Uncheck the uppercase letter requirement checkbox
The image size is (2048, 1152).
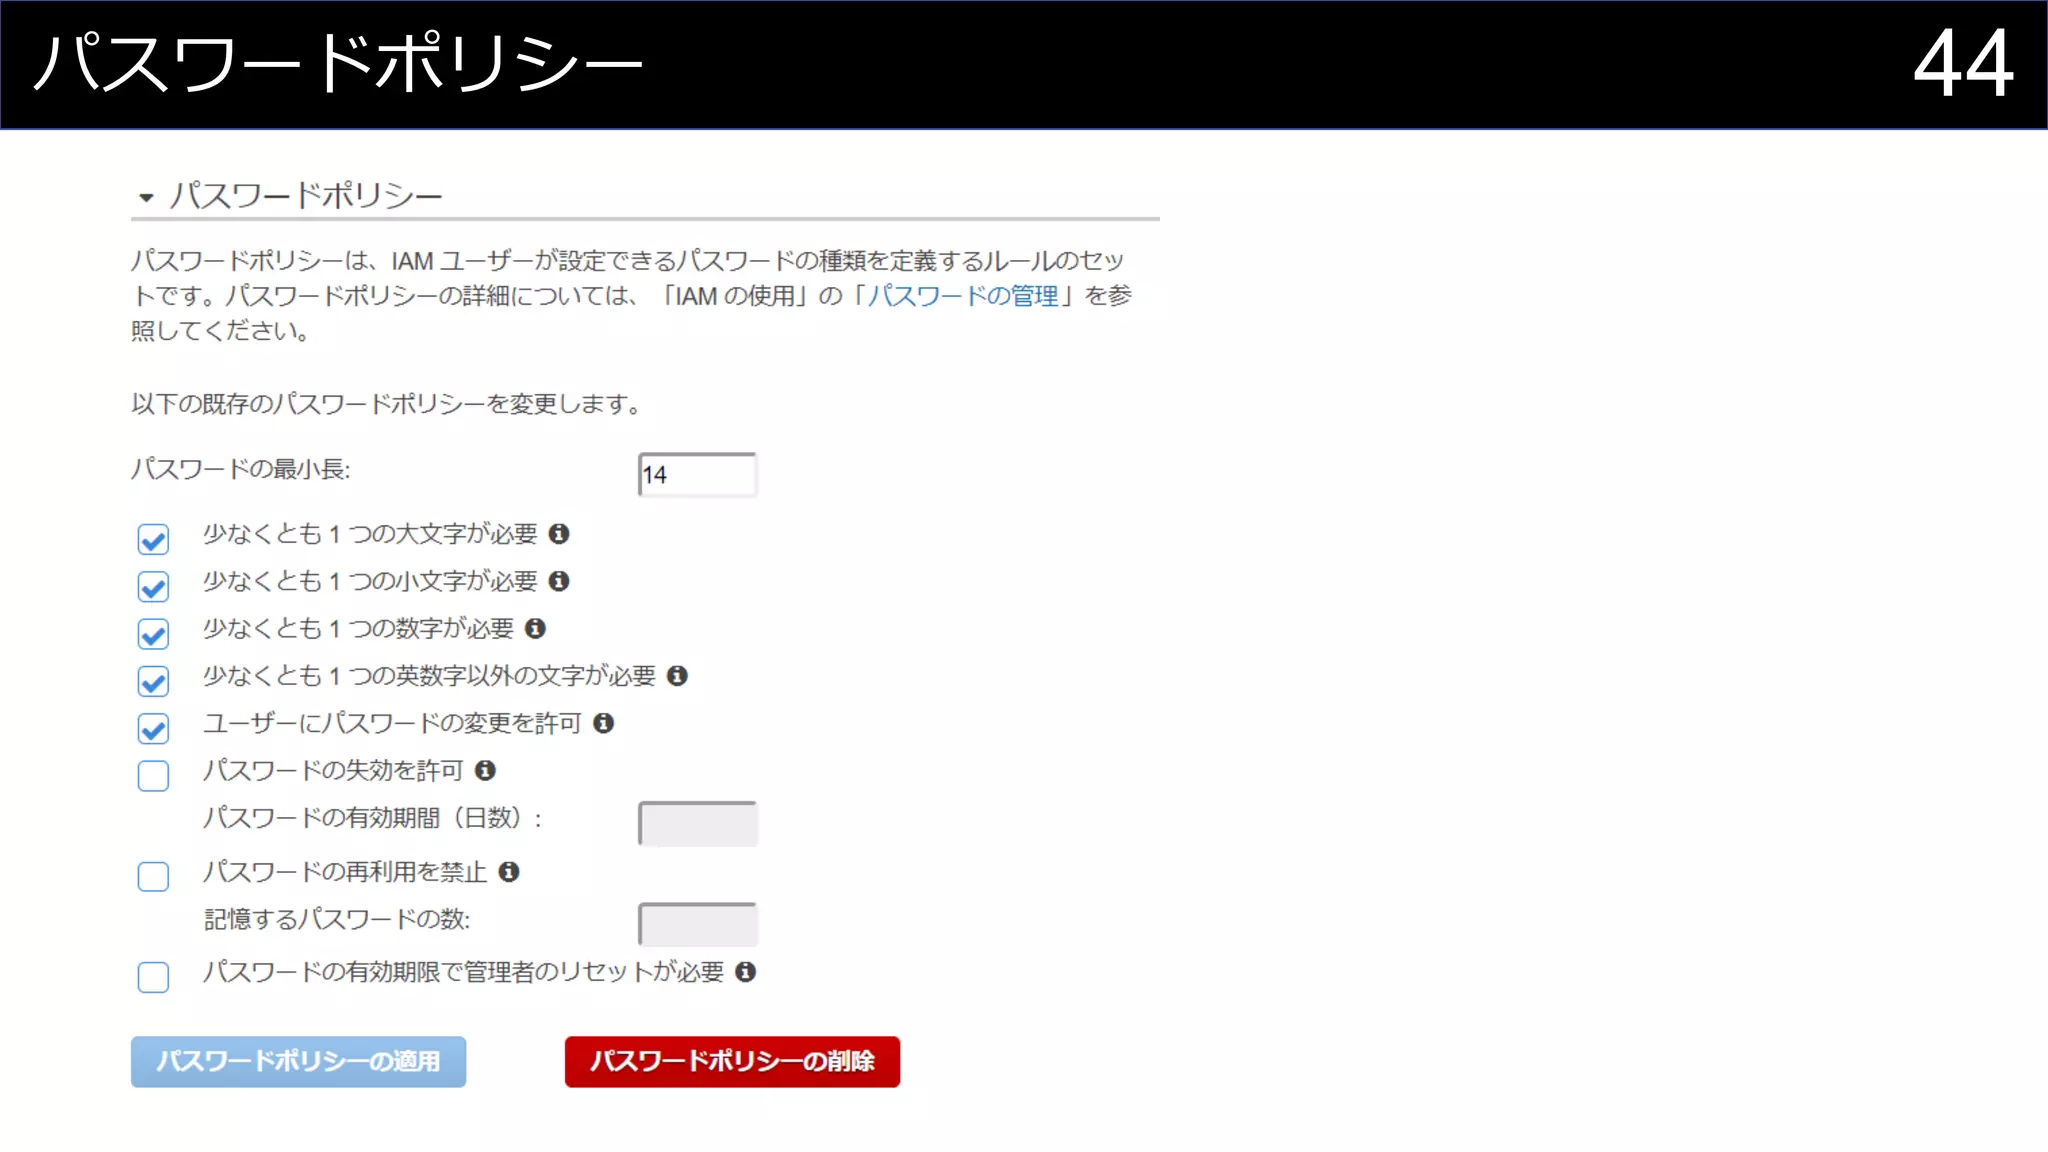153,540
